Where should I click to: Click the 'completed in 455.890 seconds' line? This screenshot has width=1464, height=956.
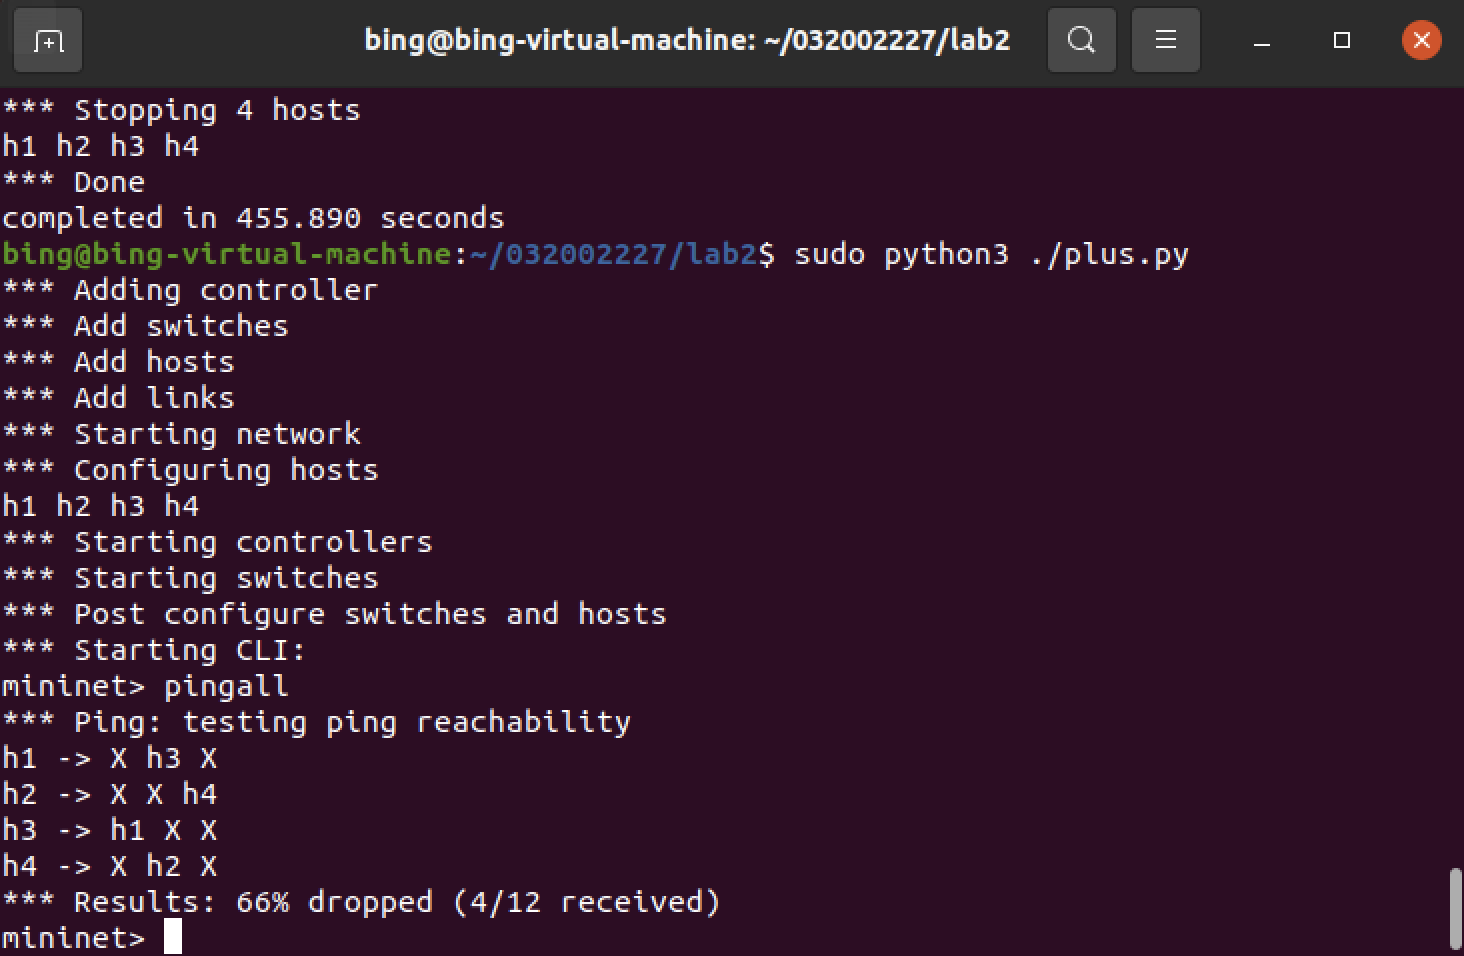coord(253,218)
